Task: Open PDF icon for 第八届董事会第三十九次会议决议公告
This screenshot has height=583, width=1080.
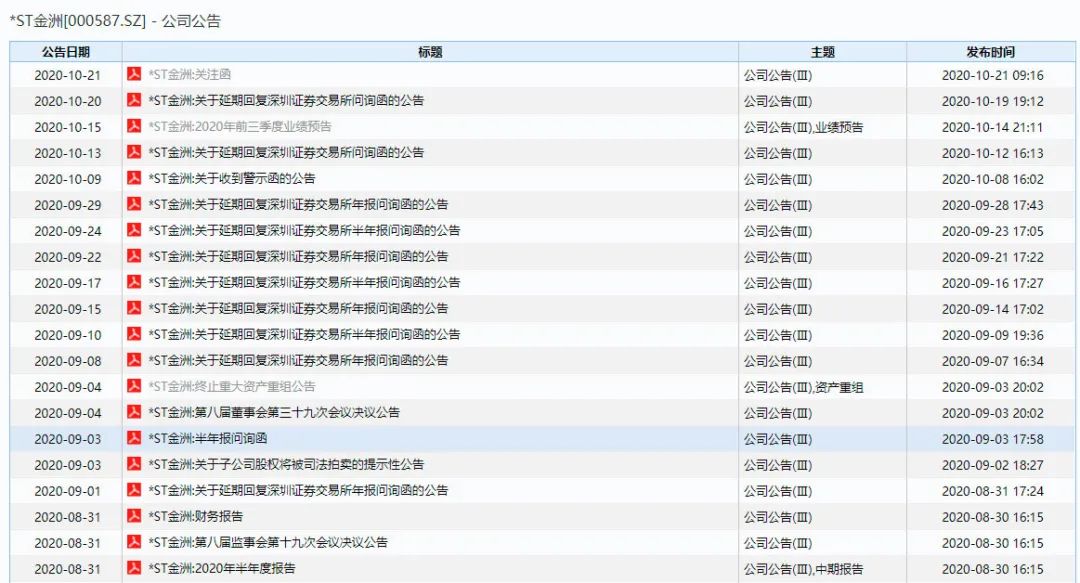Action: 134,411
